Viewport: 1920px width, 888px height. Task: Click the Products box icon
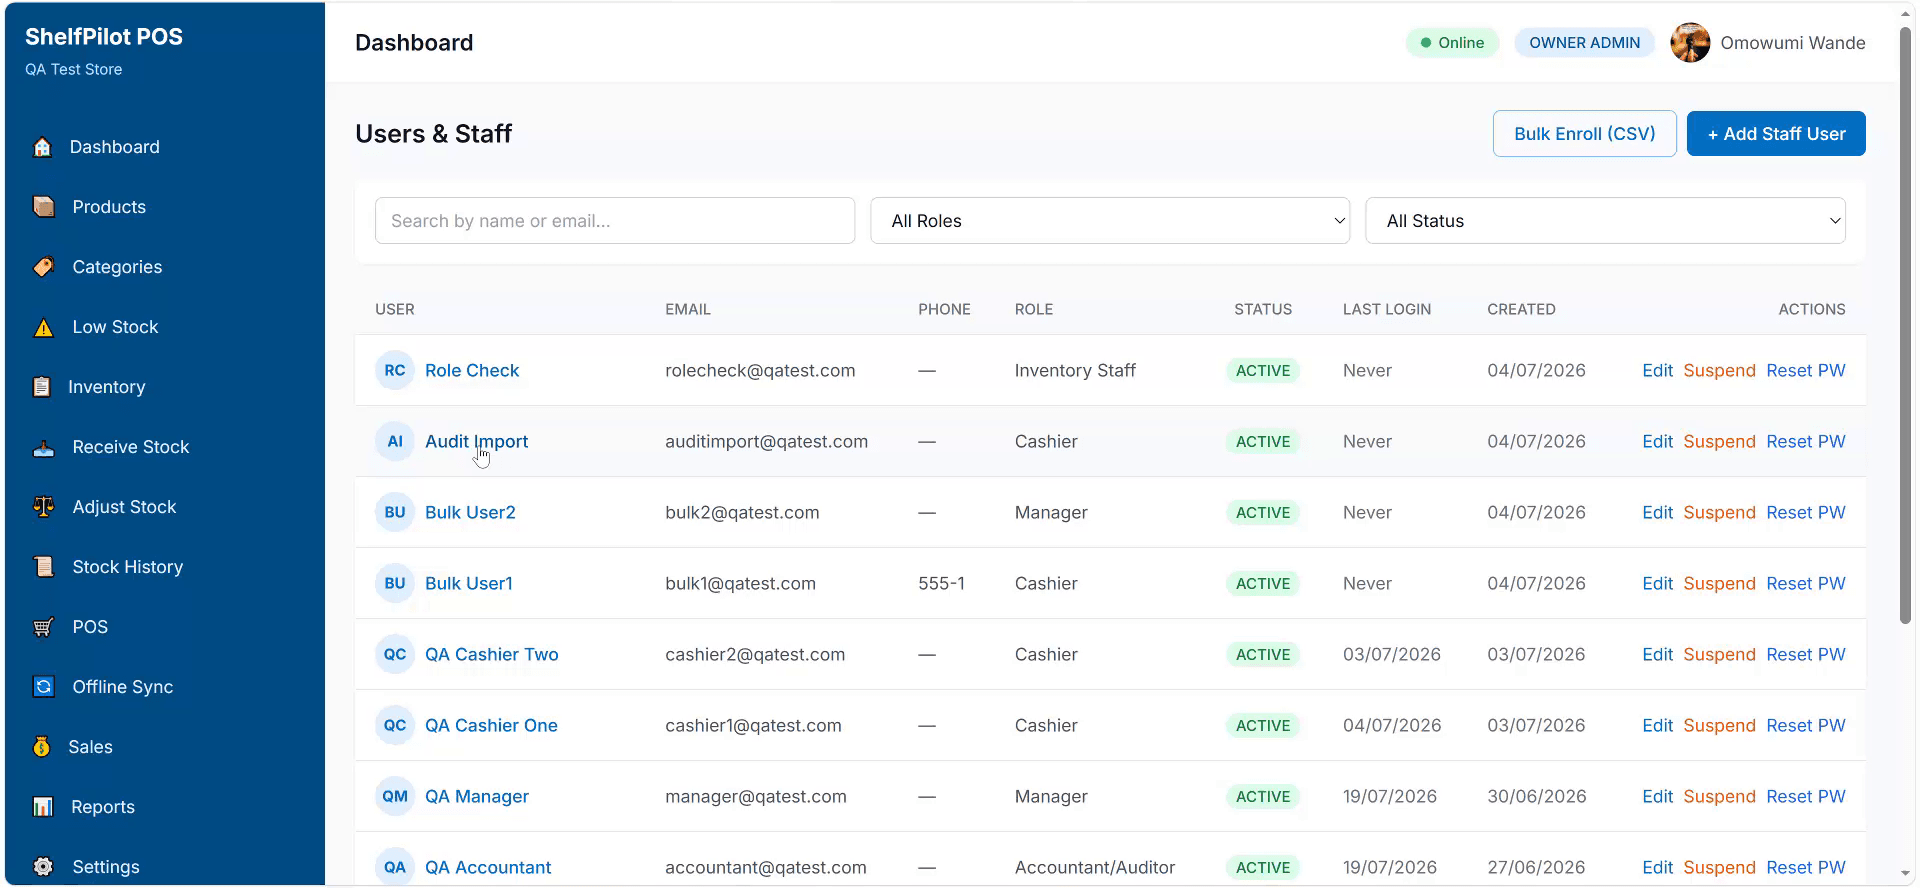click(x=43, y=207)
